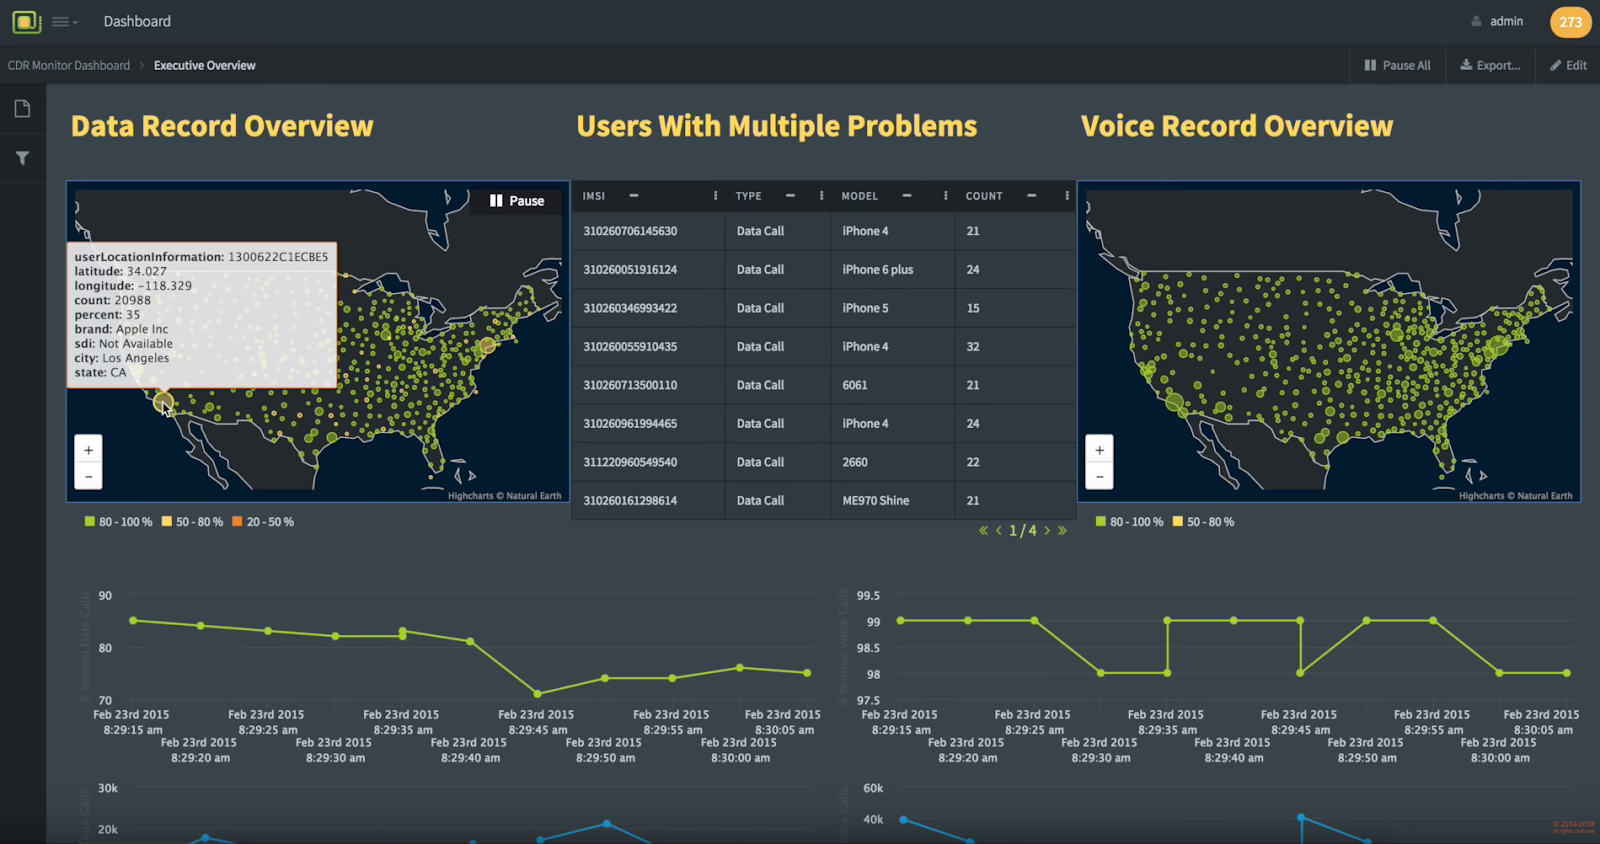
Task: Click lowest data point on normal data calls chart
Action: (538, 693)
